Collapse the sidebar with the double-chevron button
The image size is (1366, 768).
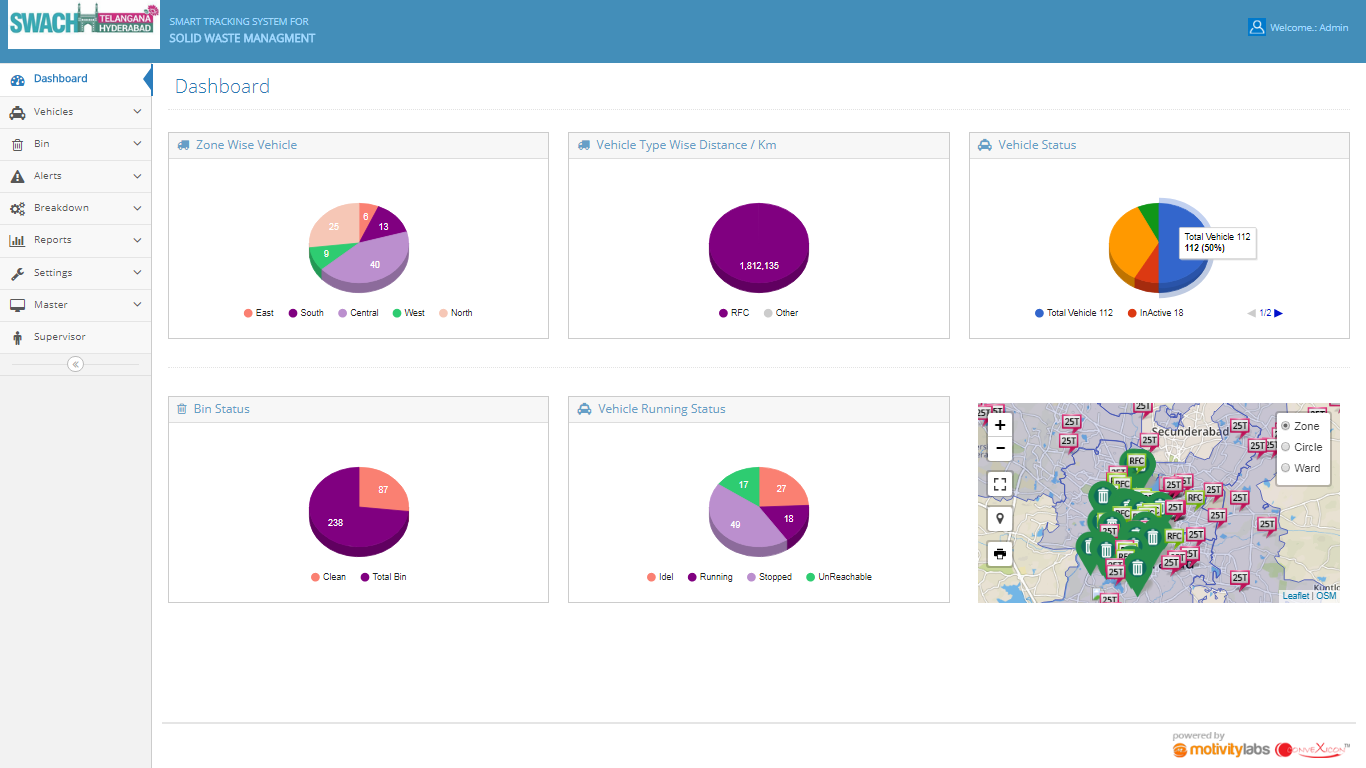pos(75,364)
